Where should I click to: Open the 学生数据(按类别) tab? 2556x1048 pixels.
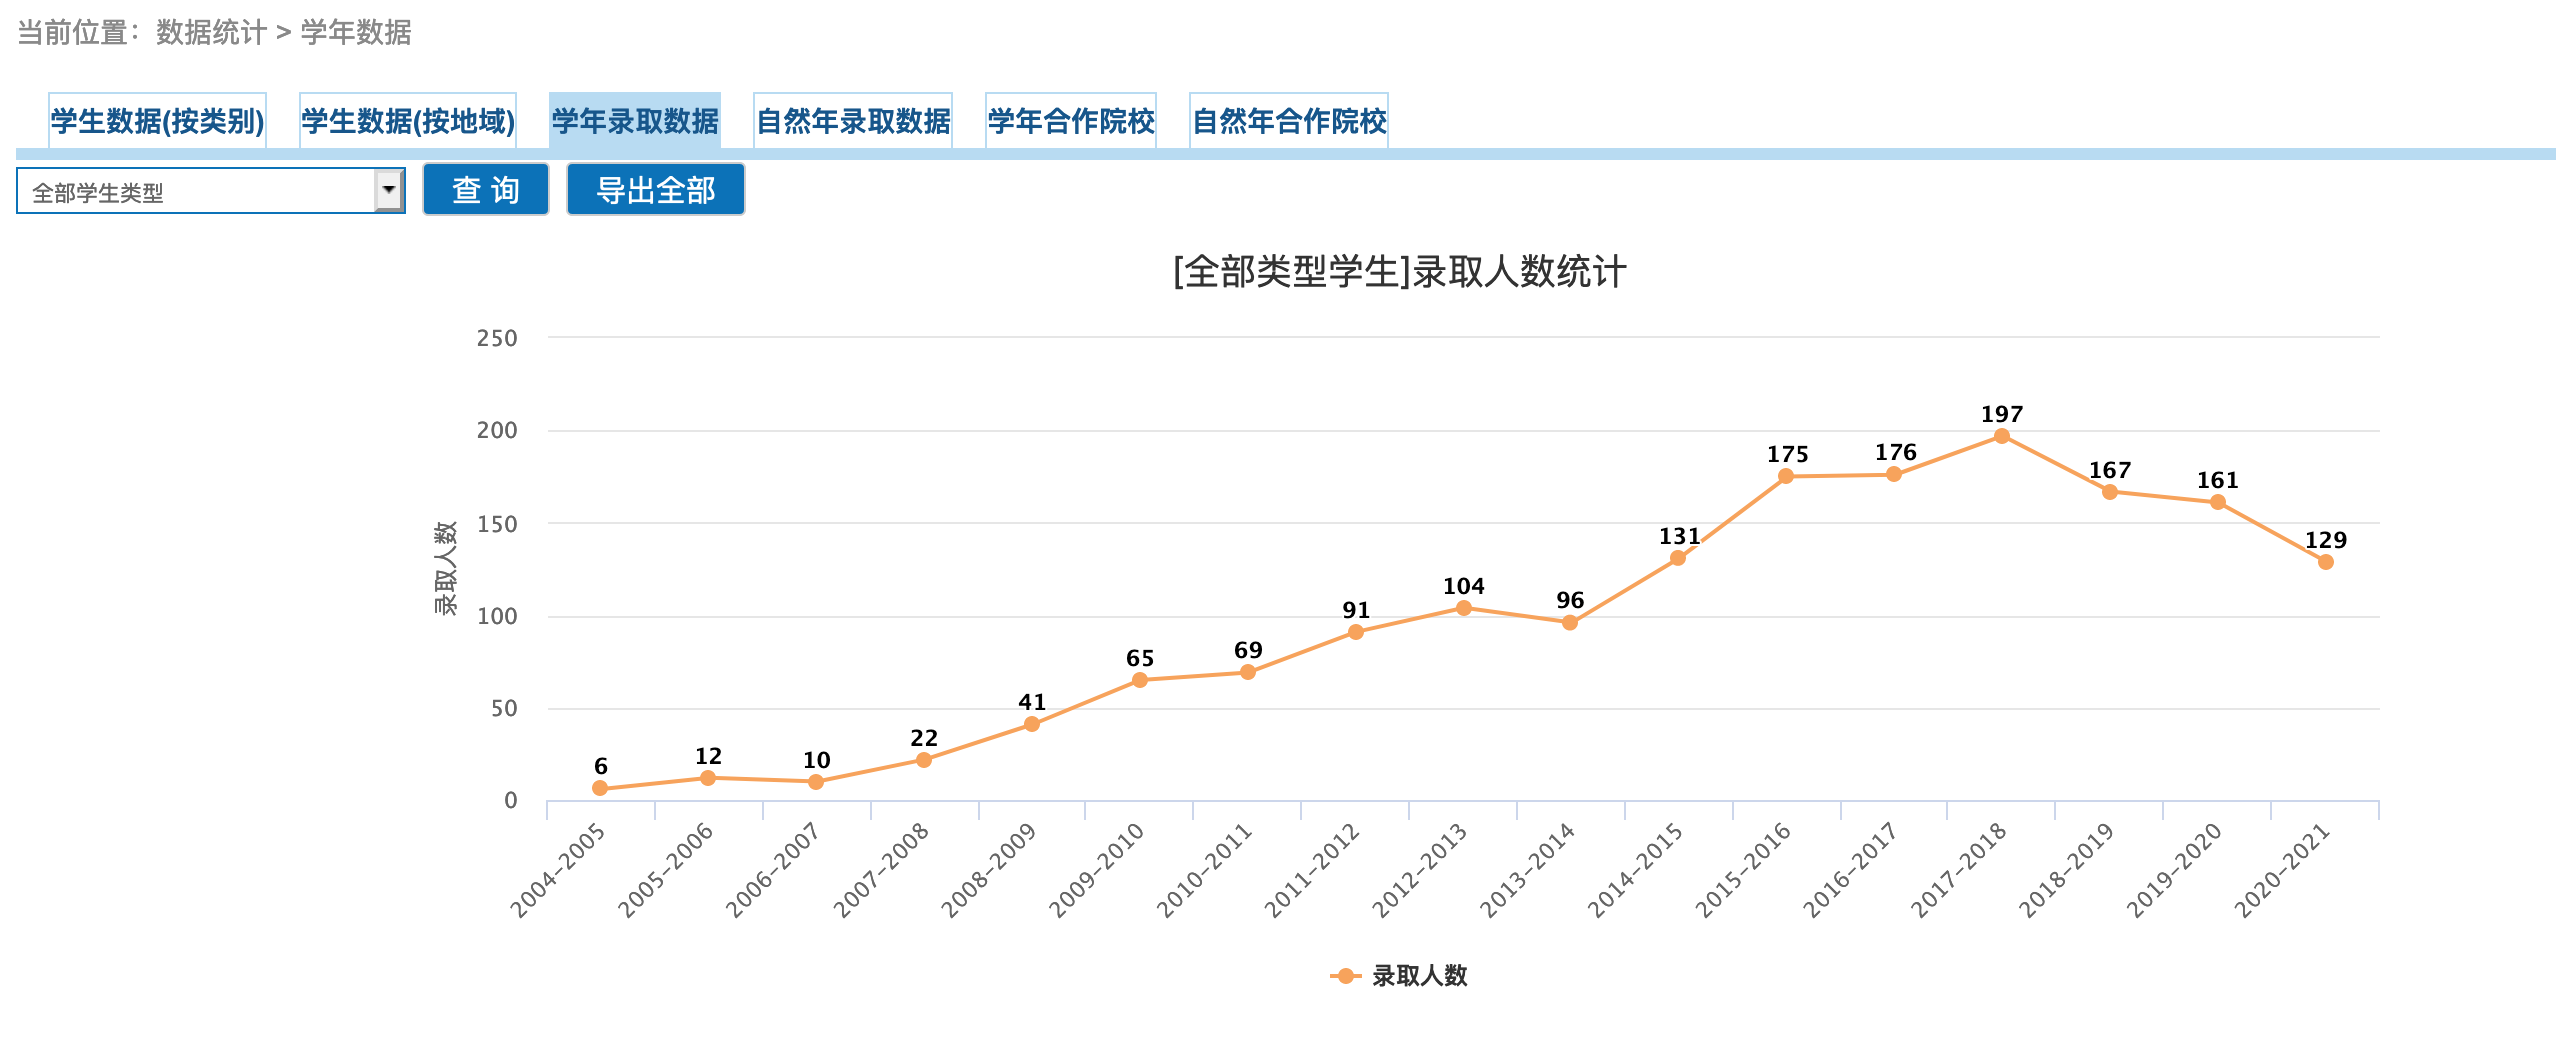[x=157, y=121]
